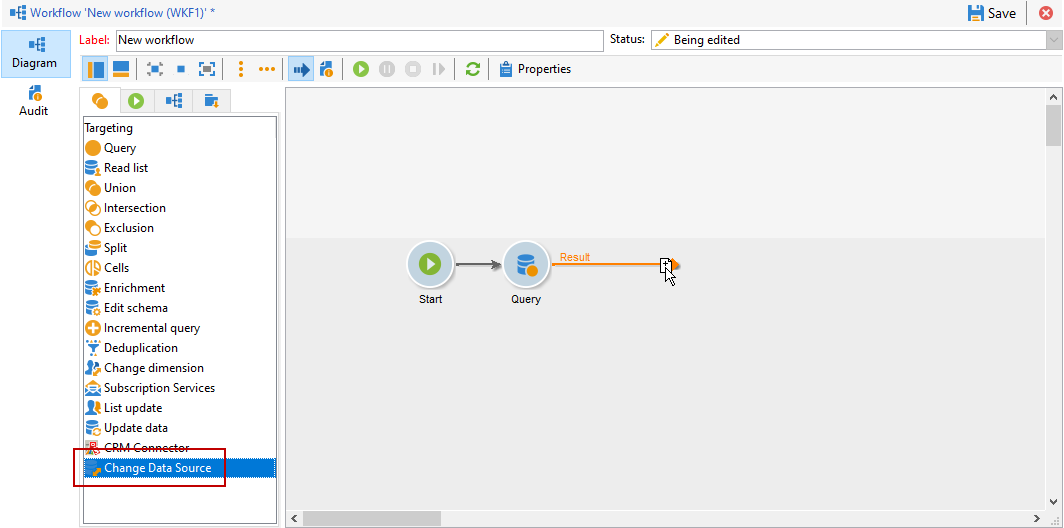
Task: Reset diagram zoom with the small square icon
Action: [181, 69]
